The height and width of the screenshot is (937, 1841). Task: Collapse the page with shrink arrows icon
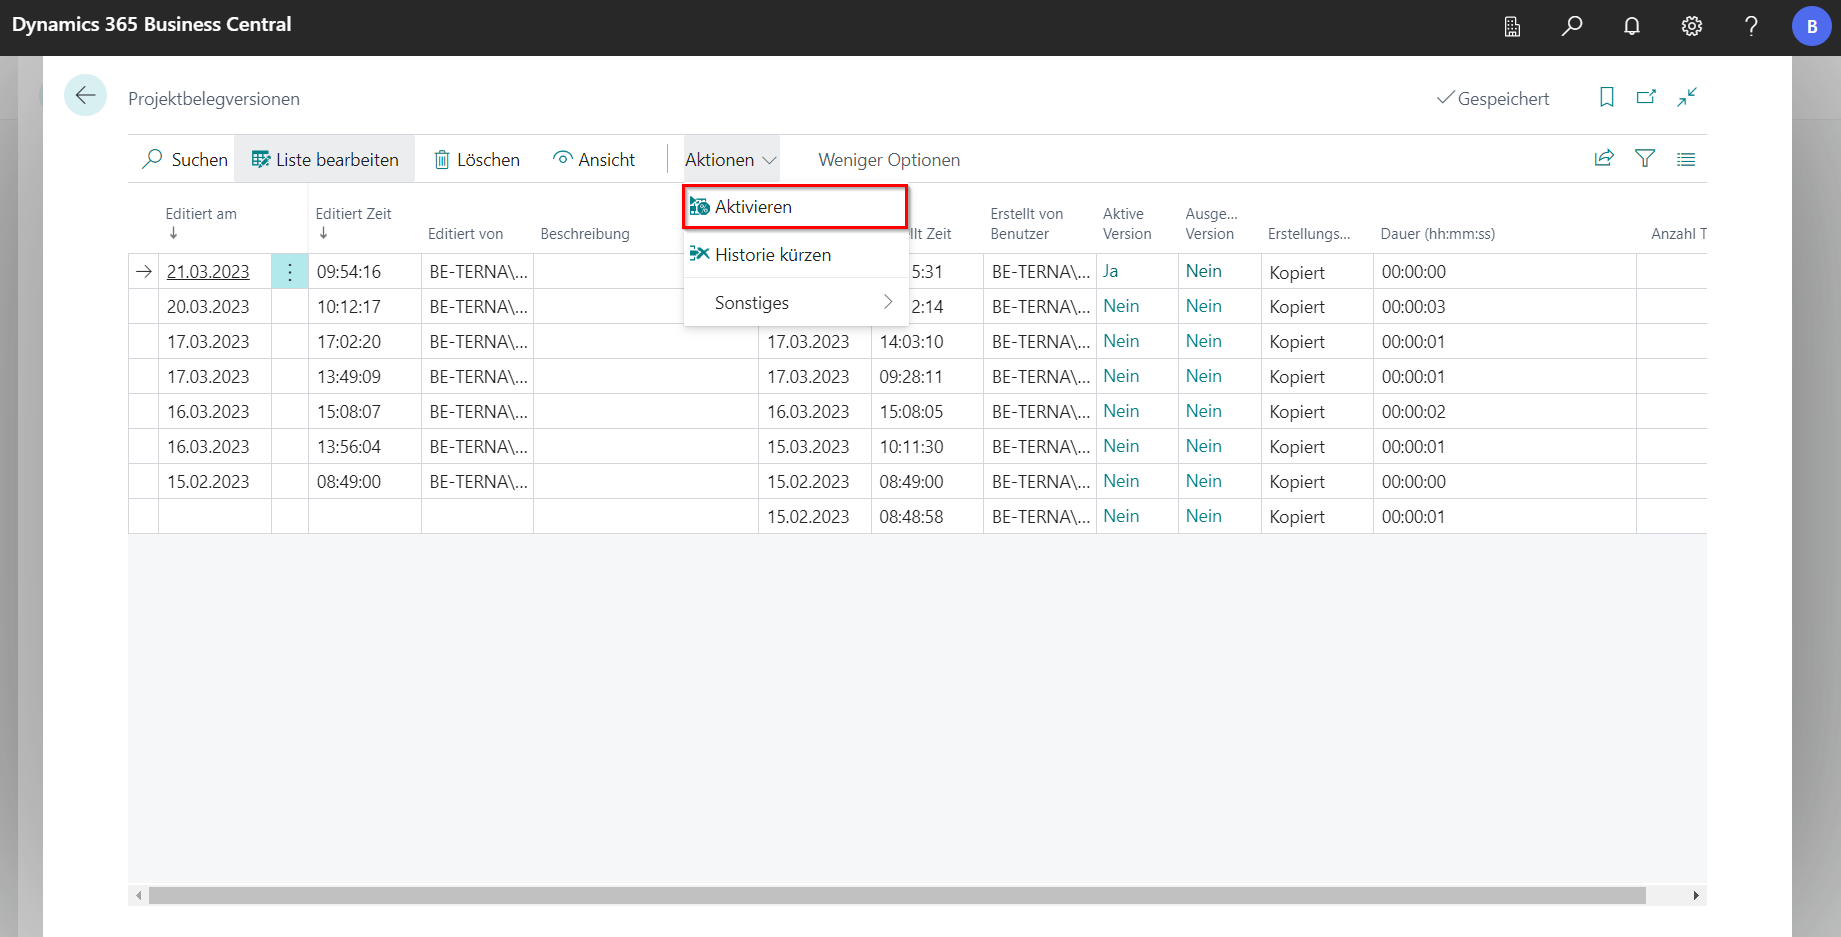[1687, 97]
